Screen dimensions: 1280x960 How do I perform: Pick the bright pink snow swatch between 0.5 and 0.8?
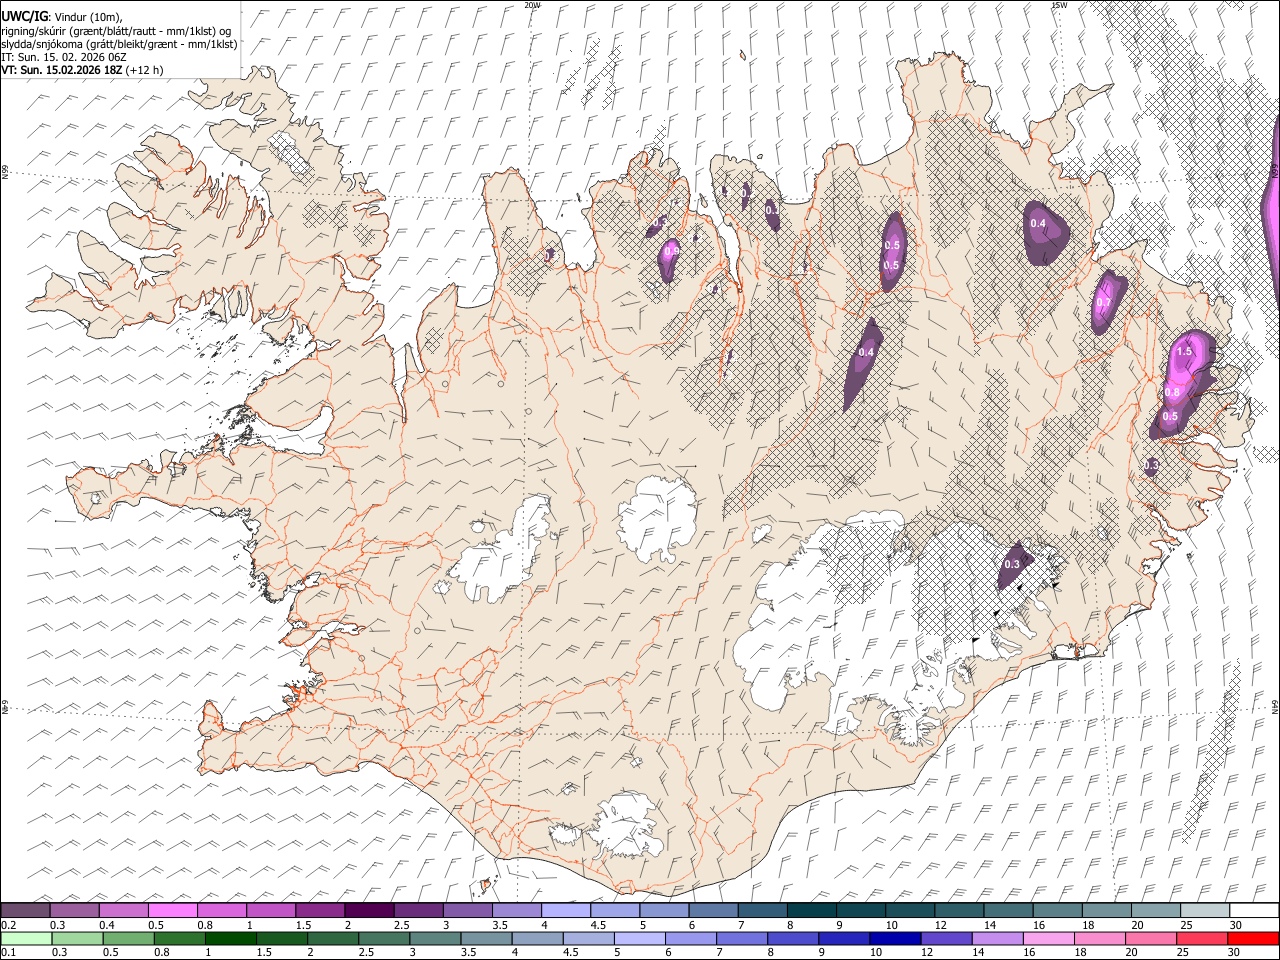pyautogui.click(x=173, y=911)
